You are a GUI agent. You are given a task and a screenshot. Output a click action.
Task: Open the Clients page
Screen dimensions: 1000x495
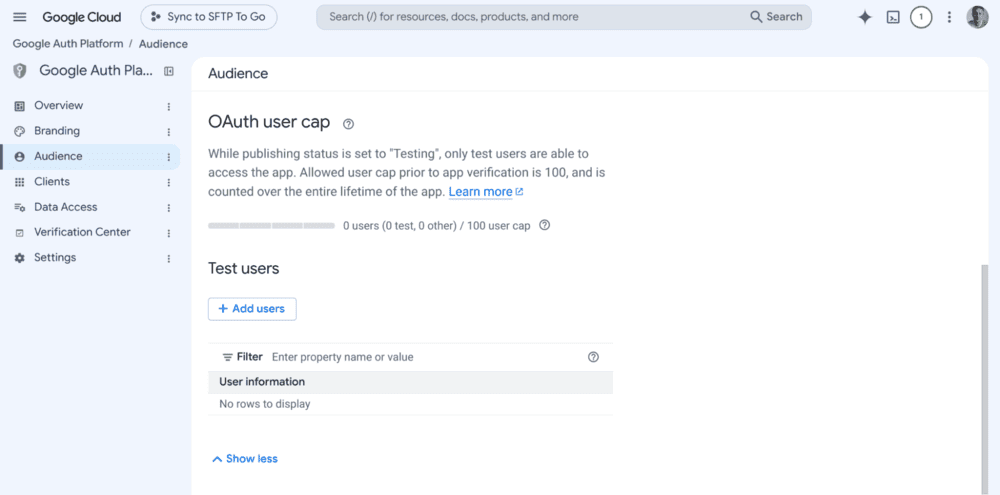point(52,182)
